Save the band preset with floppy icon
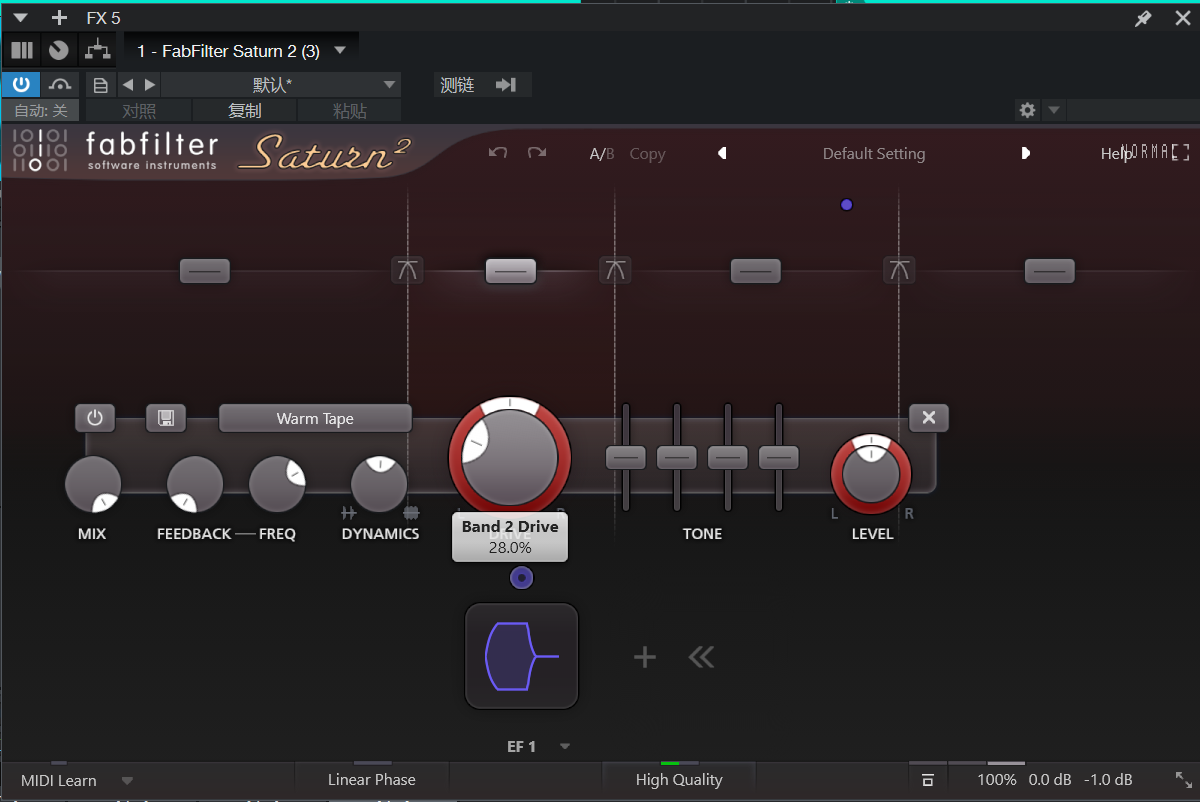The height and width of the screenshot is (802, 1200). [x=166, y=418]
